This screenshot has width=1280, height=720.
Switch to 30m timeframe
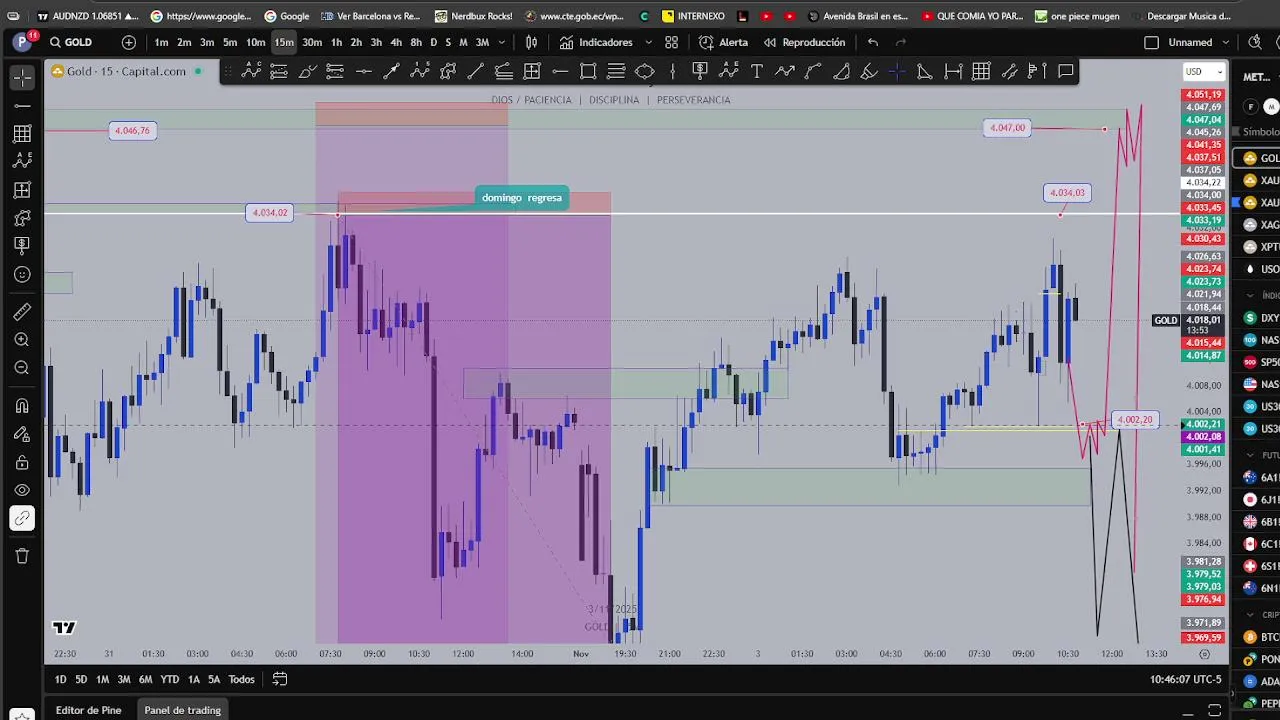tap(312, 42)
